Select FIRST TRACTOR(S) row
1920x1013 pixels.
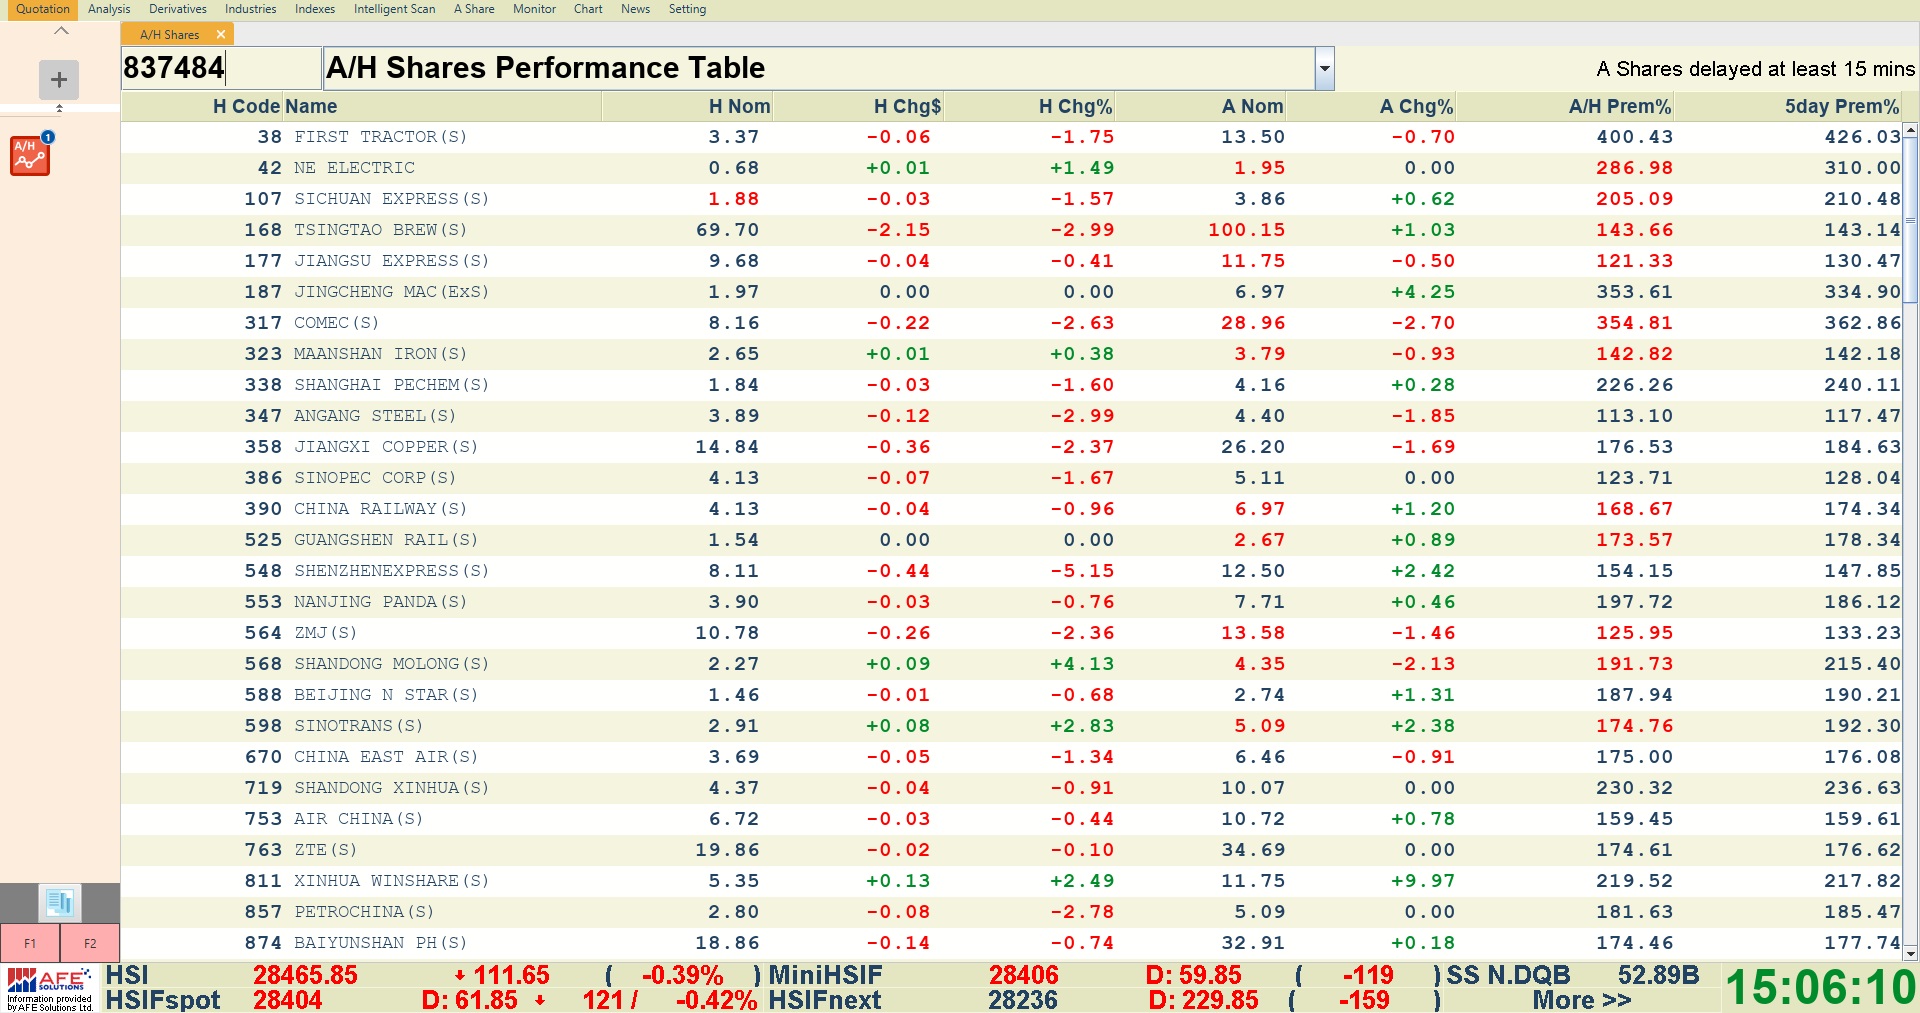[1011, 137]
